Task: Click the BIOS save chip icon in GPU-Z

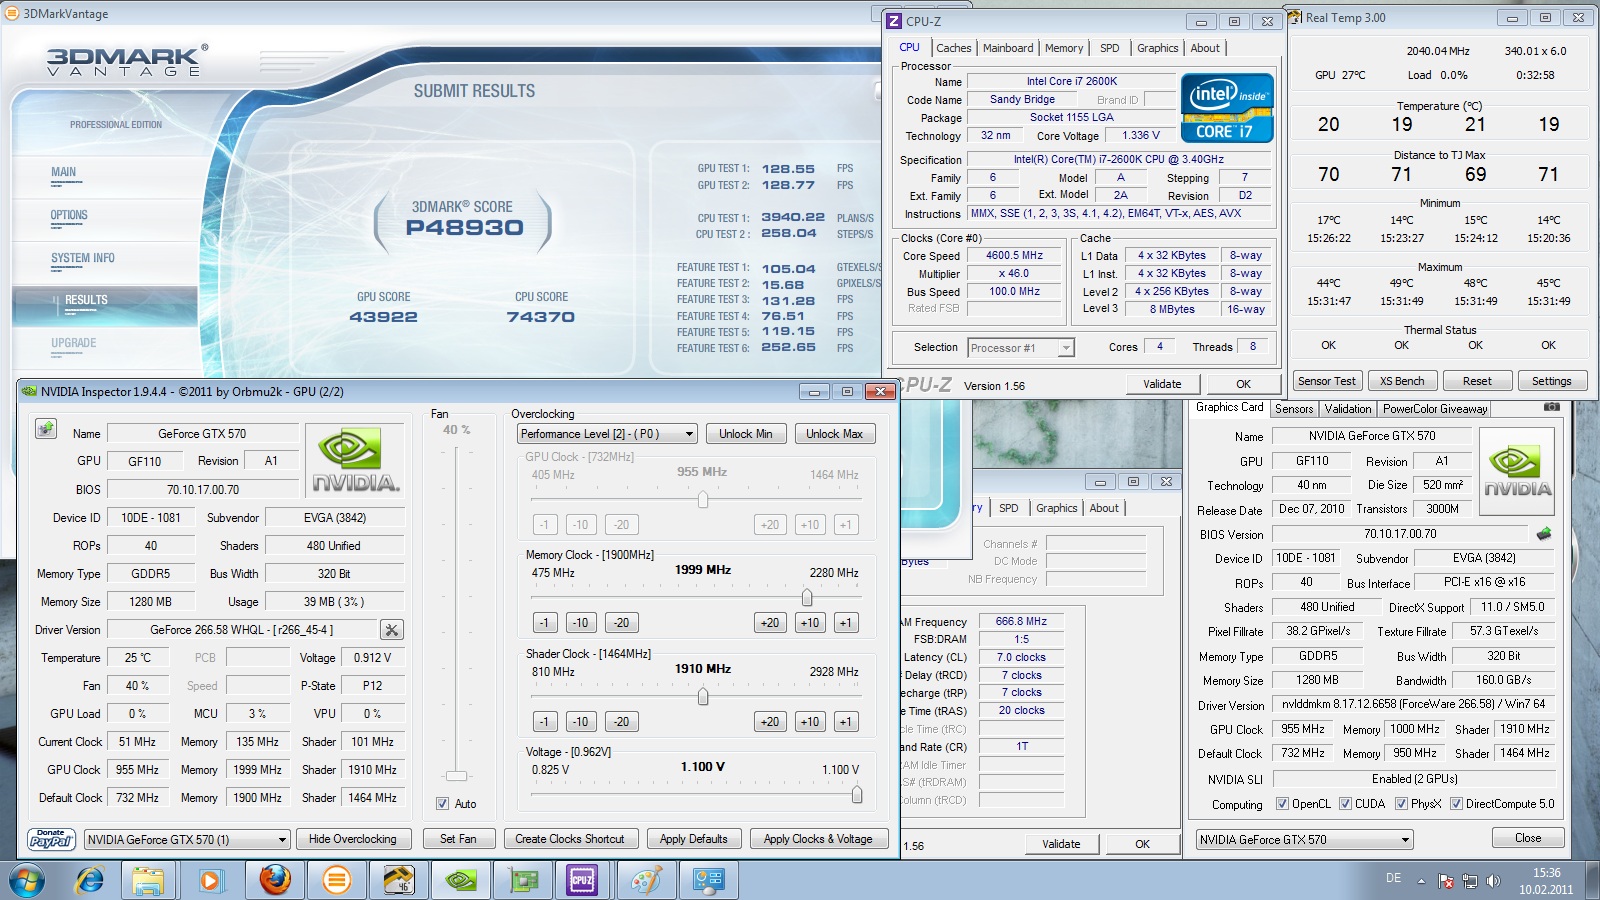Action: click(1544, 534)
